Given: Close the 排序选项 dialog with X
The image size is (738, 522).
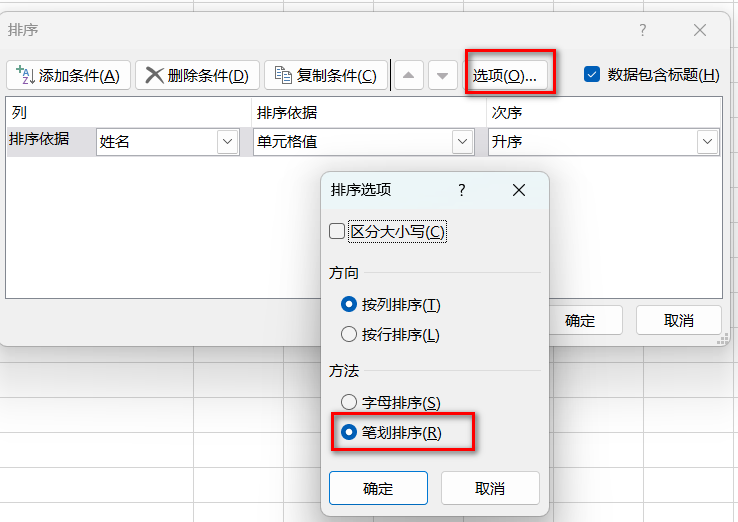Looking at the screenshot, I should [x=518, y=190].
